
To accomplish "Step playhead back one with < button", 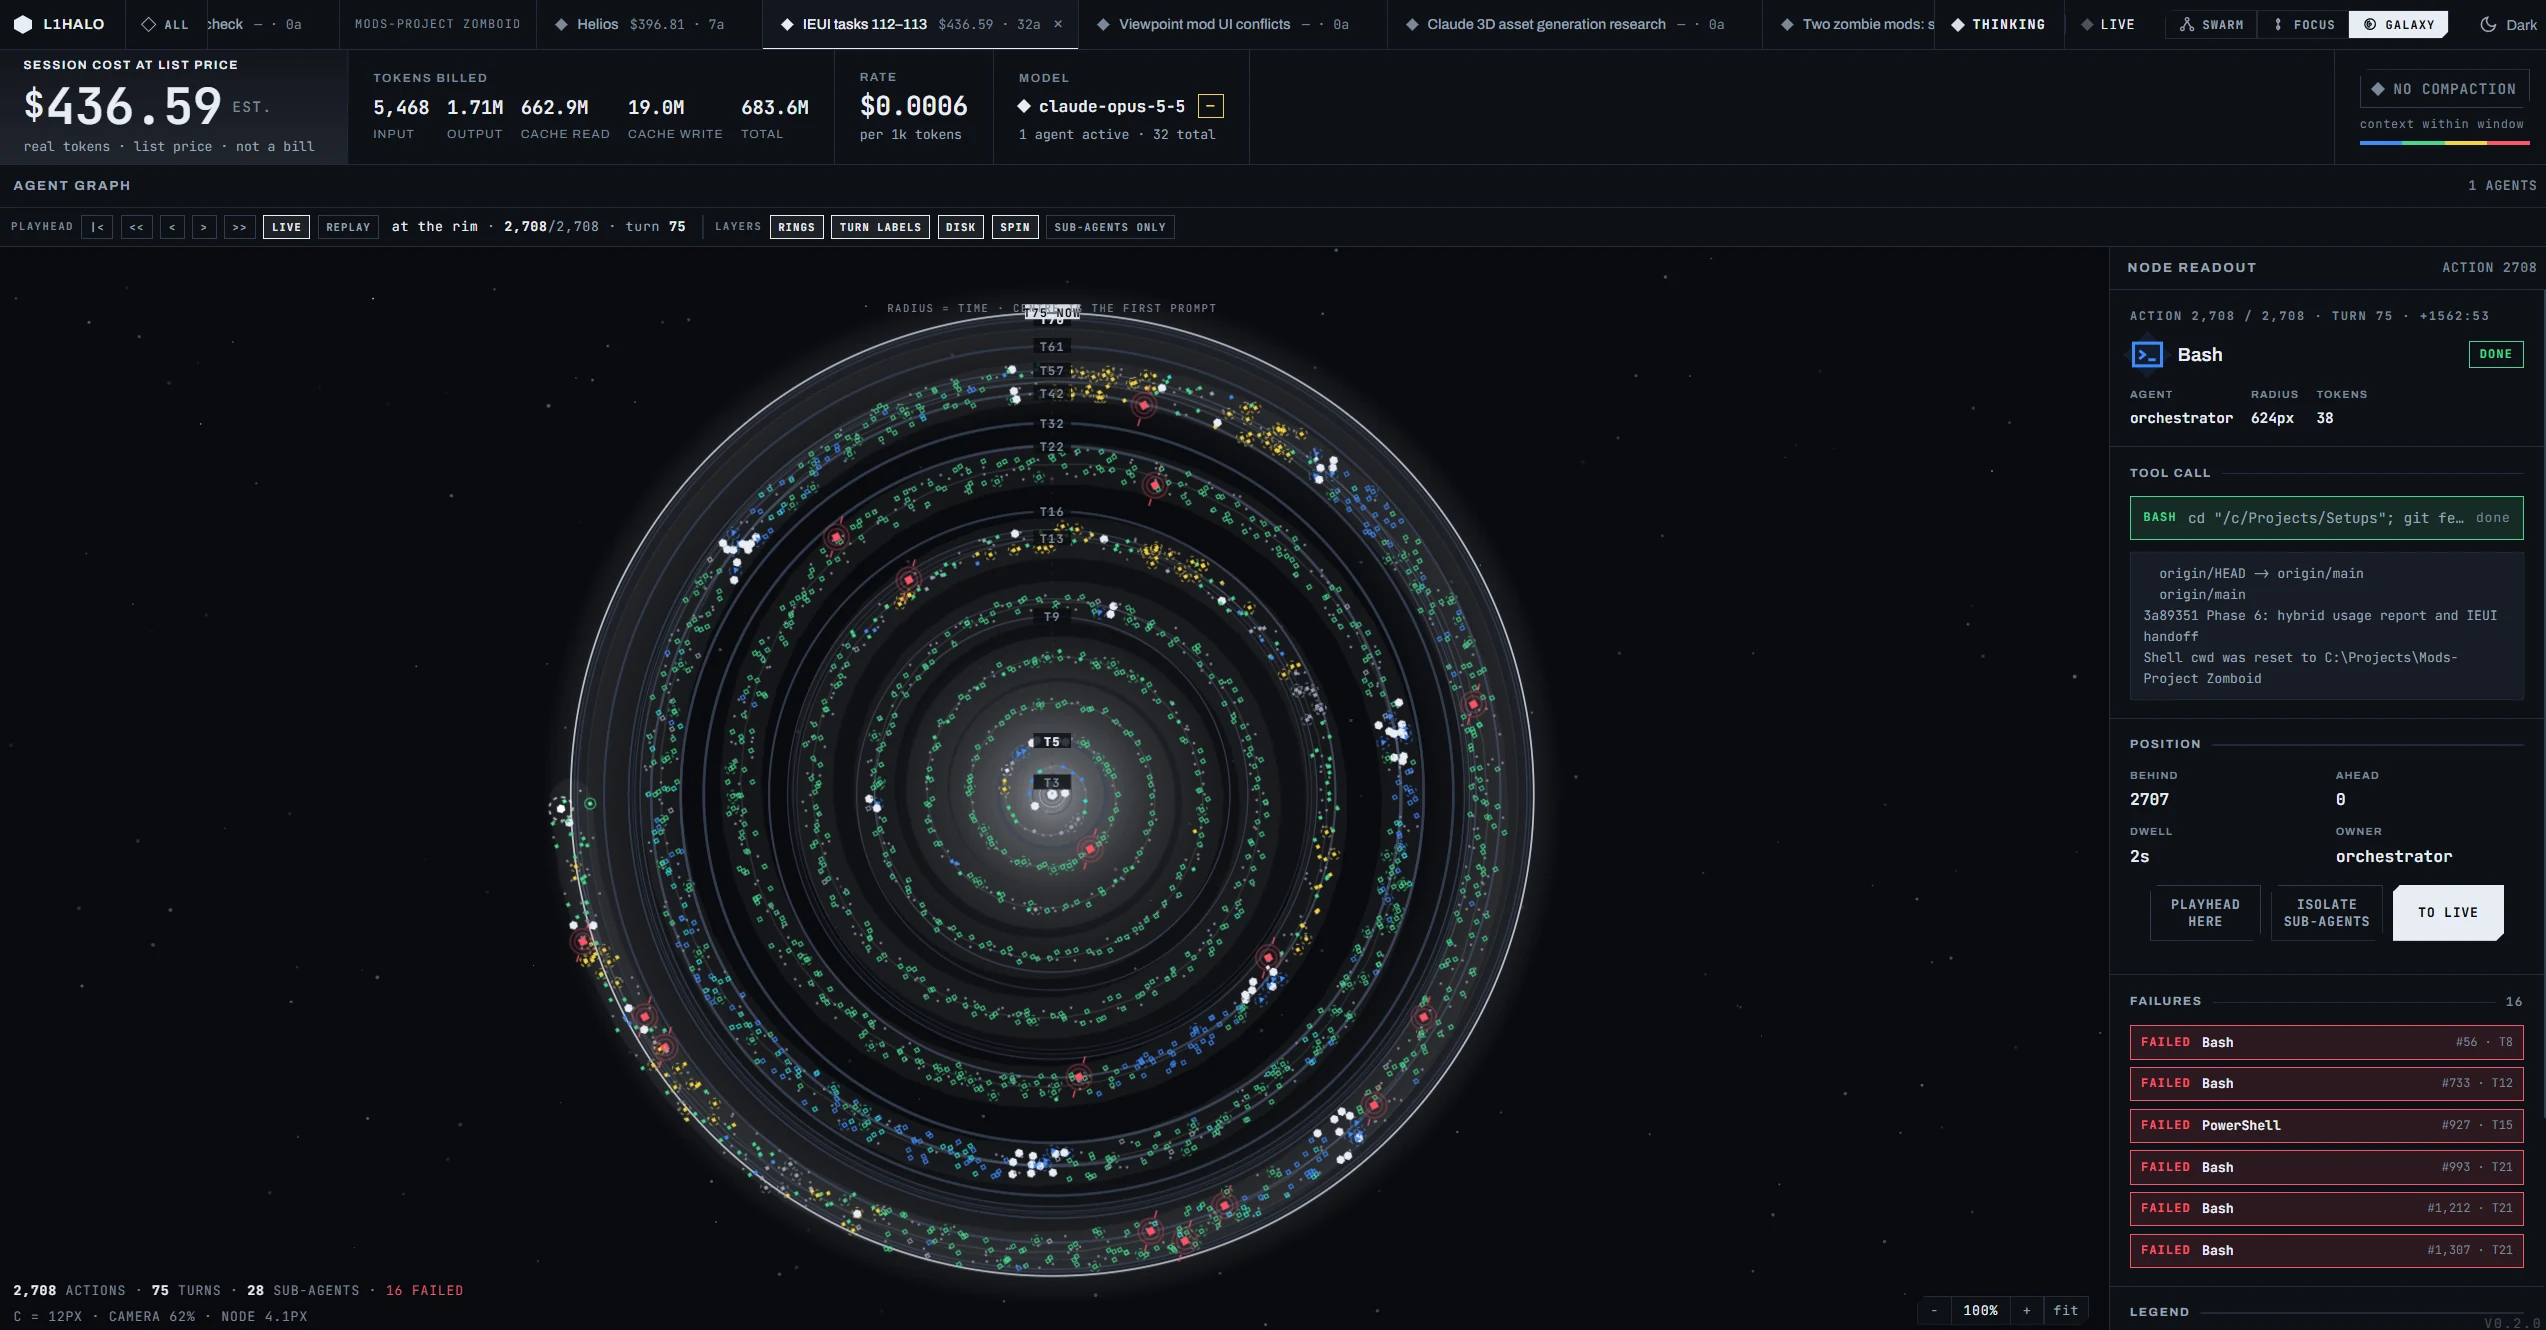I will 172,227.
